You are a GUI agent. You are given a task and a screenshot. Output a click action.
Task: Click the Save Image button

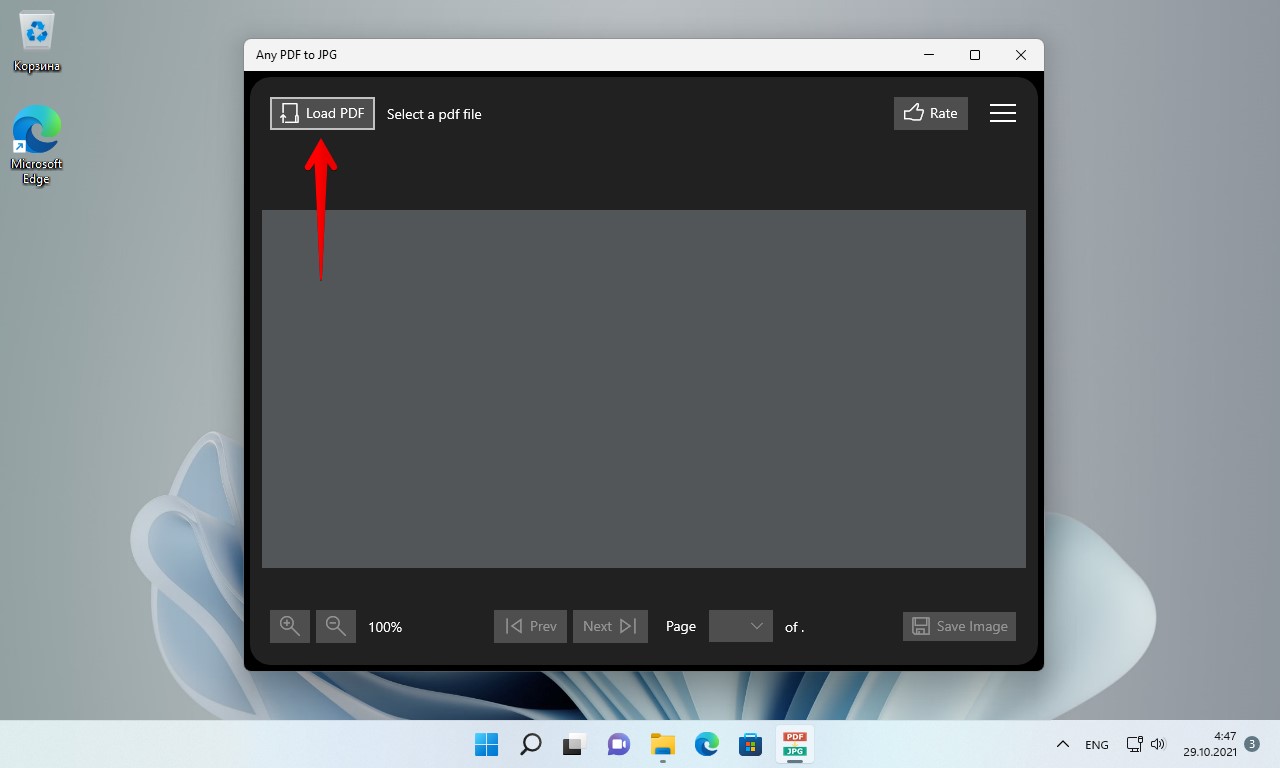click(959, 626)
